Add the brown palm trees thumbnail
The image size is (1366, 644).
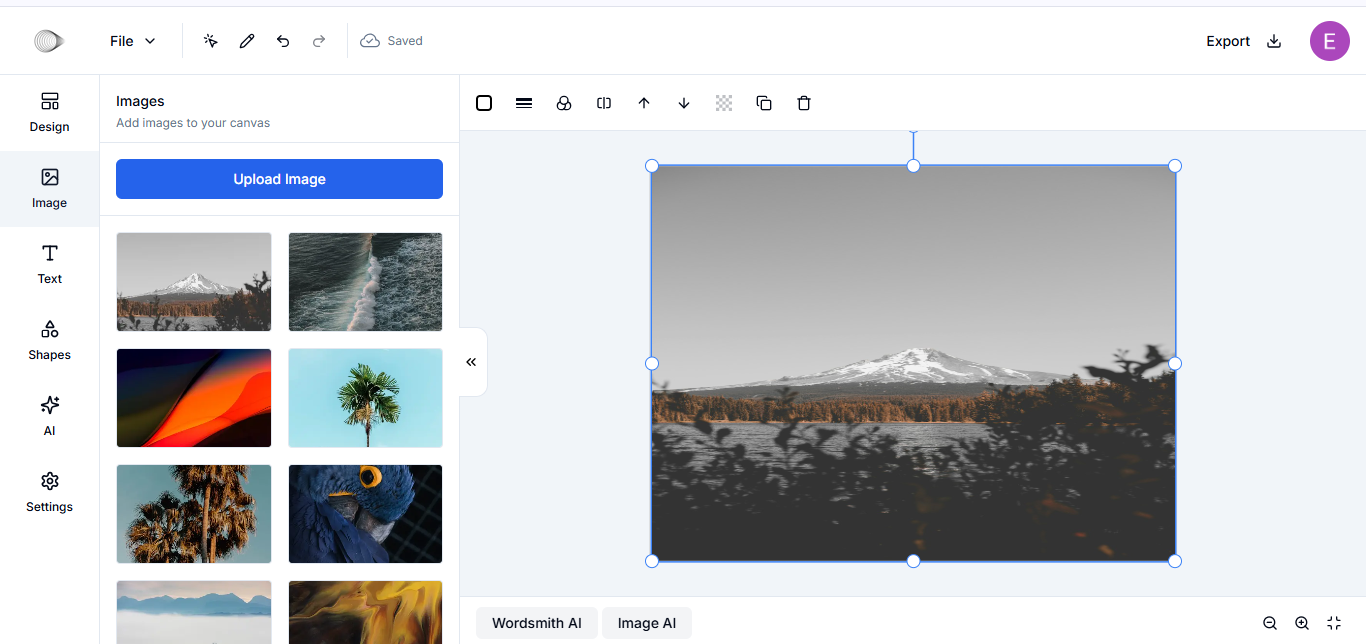click(194, 514)
